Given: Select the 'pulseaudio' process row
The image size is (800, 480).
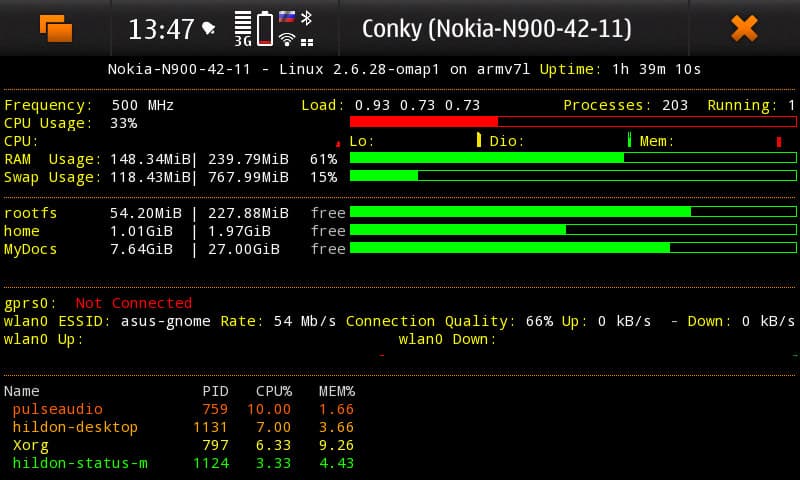Looking at the screenshot, I should pos(183,409).
